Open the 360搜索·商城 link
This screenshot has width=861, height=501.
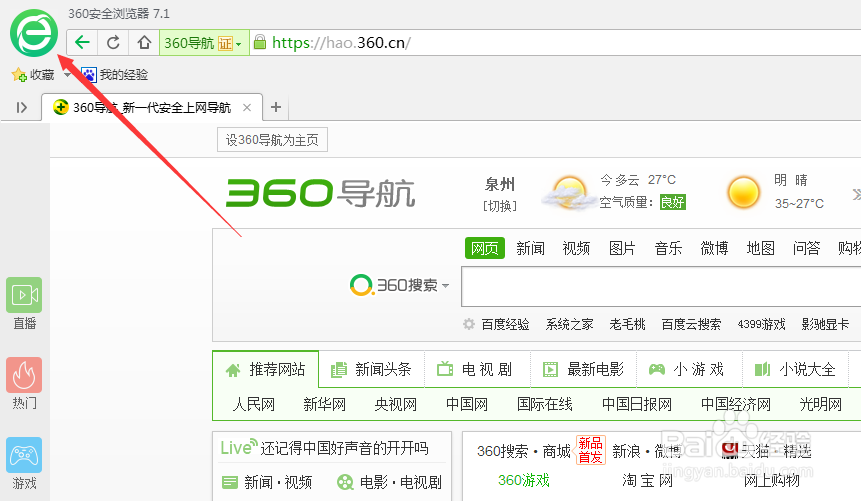pyautogui.click(x=524, y=451)
